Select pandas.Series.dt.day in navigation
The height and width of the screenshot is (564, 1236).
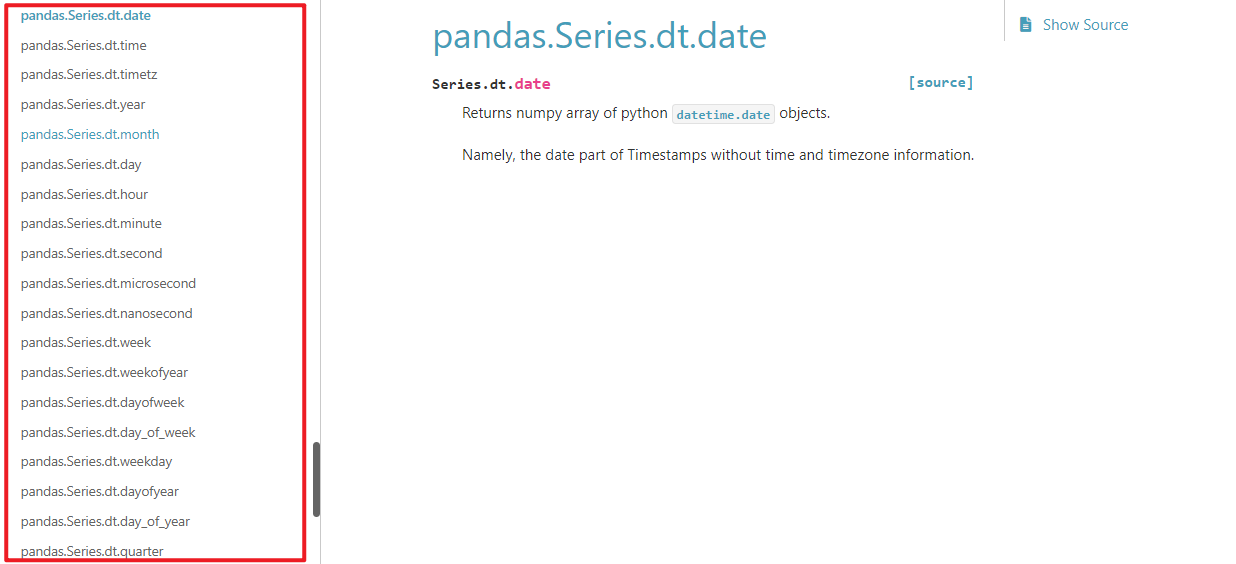coord(81,164)
